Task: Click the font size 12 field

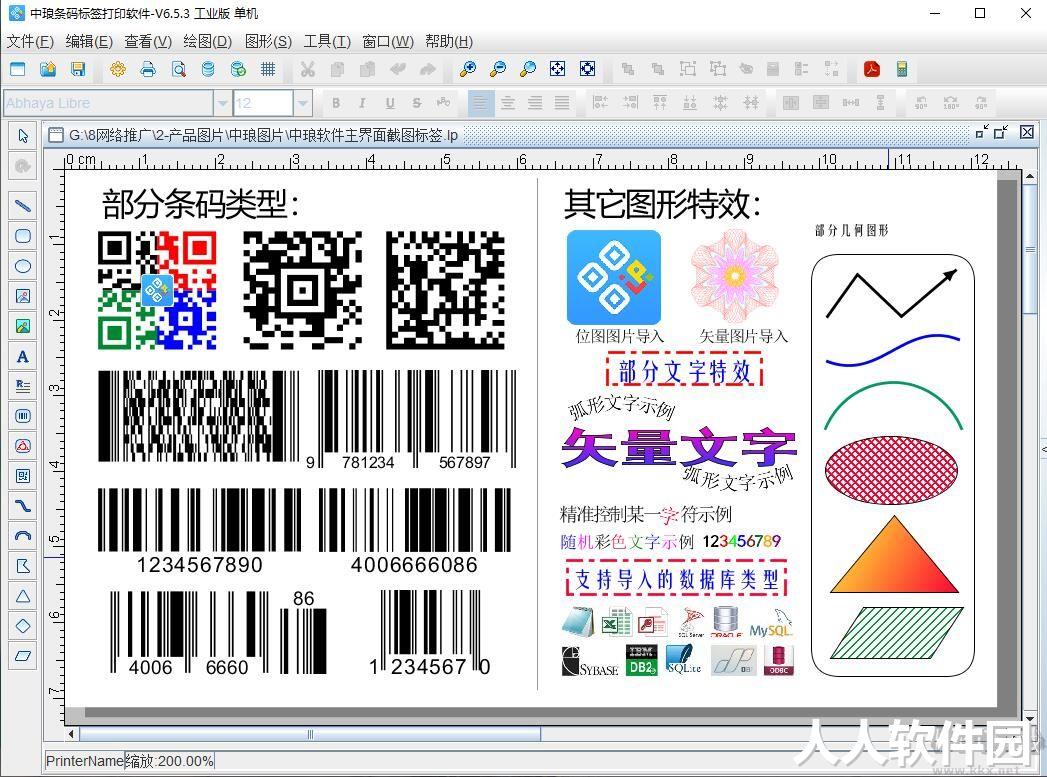Action: pos(263,103)
